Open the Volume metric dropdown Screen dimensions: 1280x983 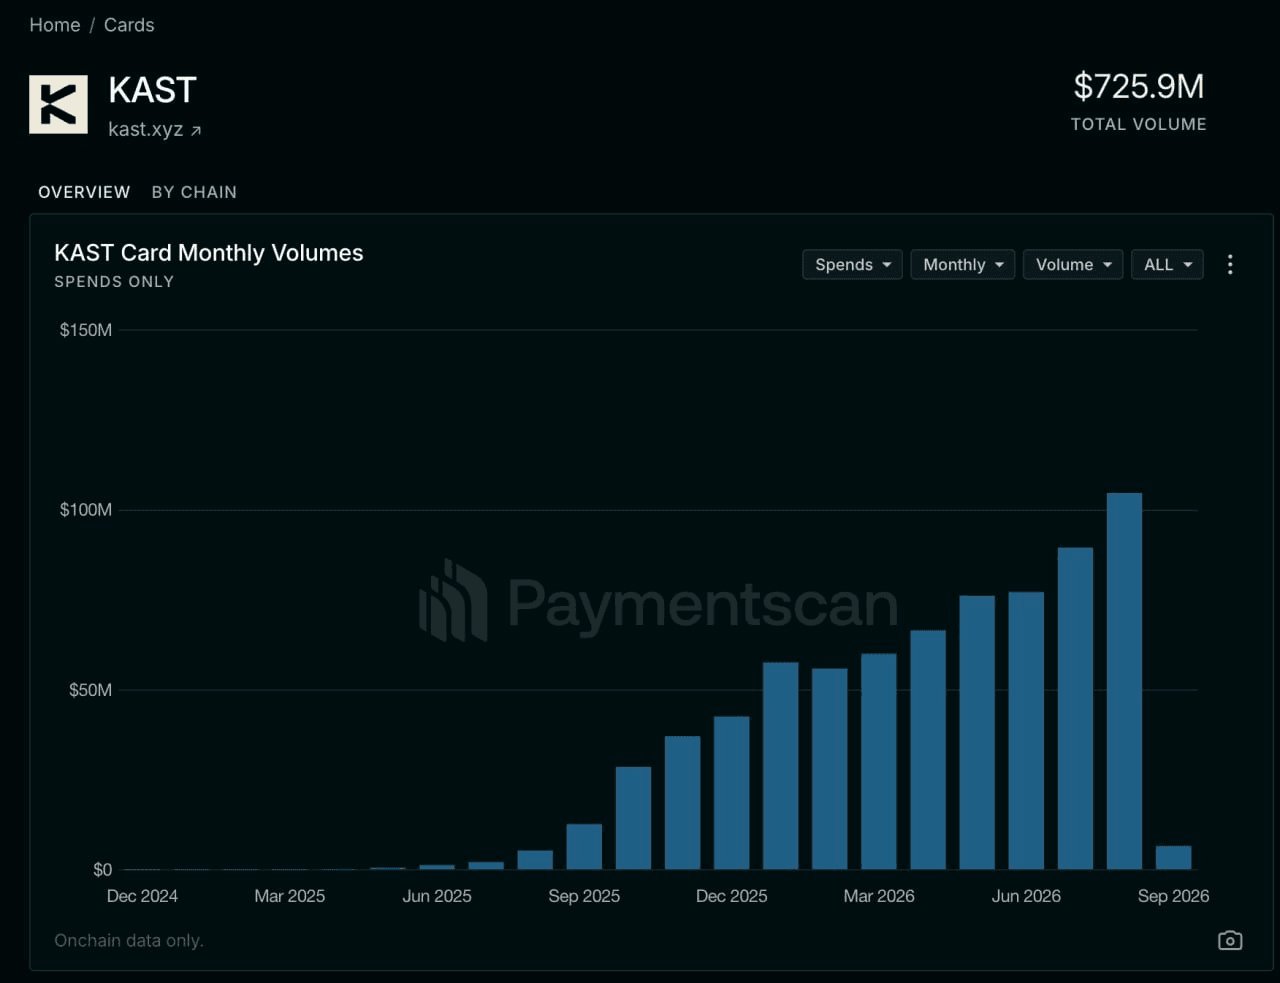coord(1073,264)
